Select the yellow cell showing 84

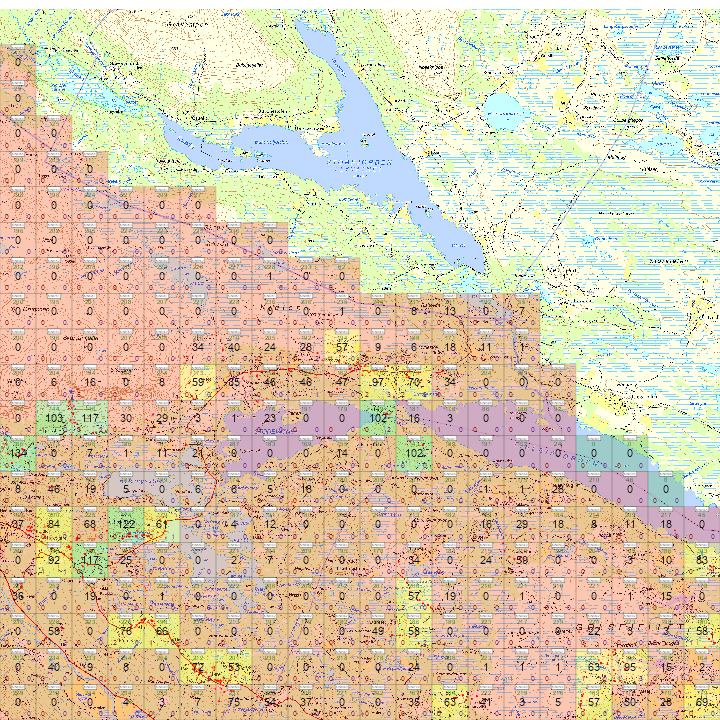click(x=54, y=525)
